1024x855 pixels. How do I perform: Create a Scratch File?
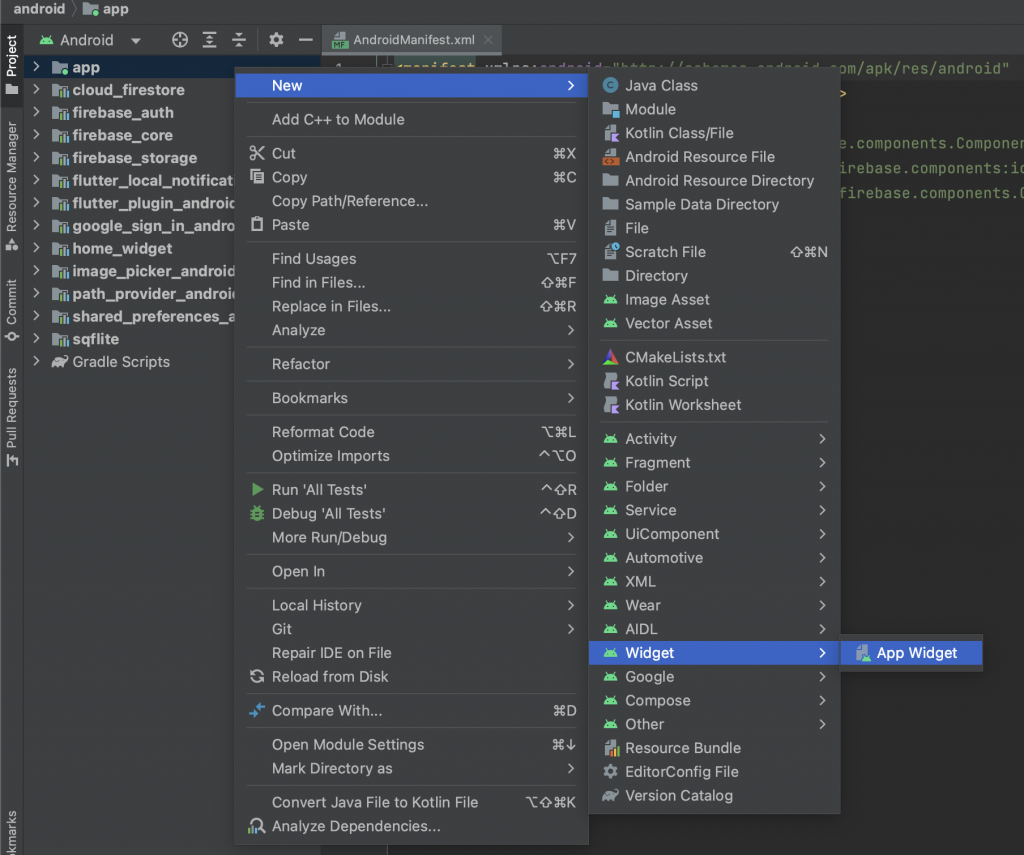click(x=714, y=252)
